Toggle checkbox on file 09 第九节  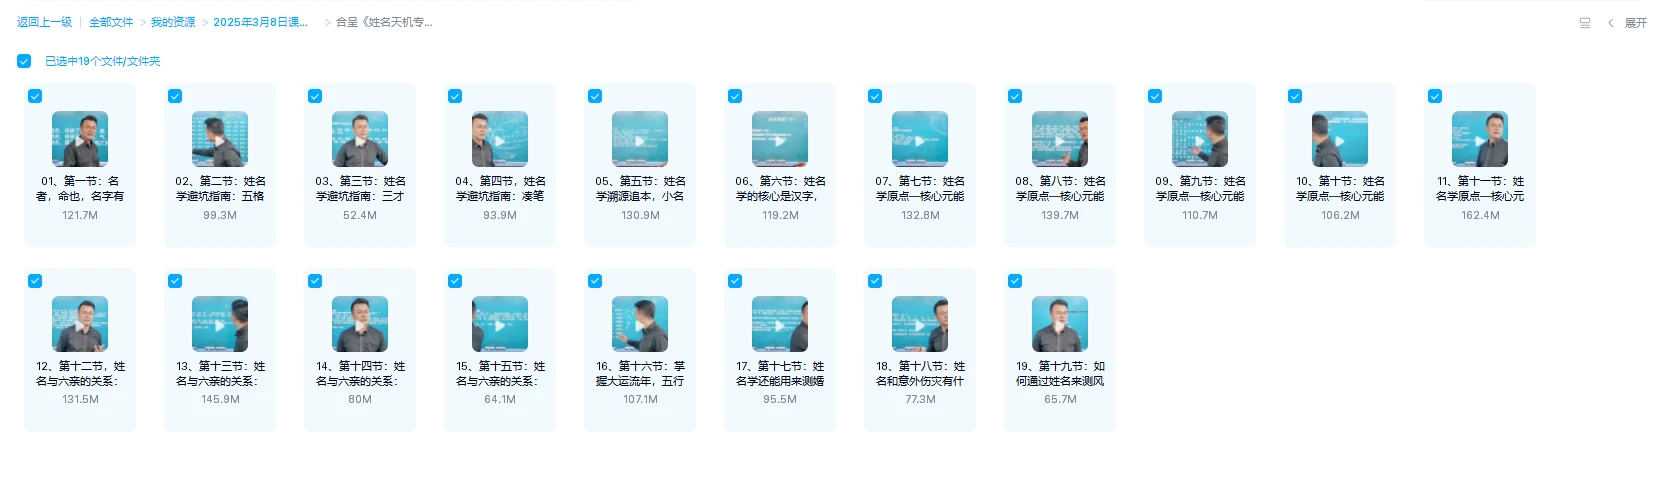[x=1155, y=96]
